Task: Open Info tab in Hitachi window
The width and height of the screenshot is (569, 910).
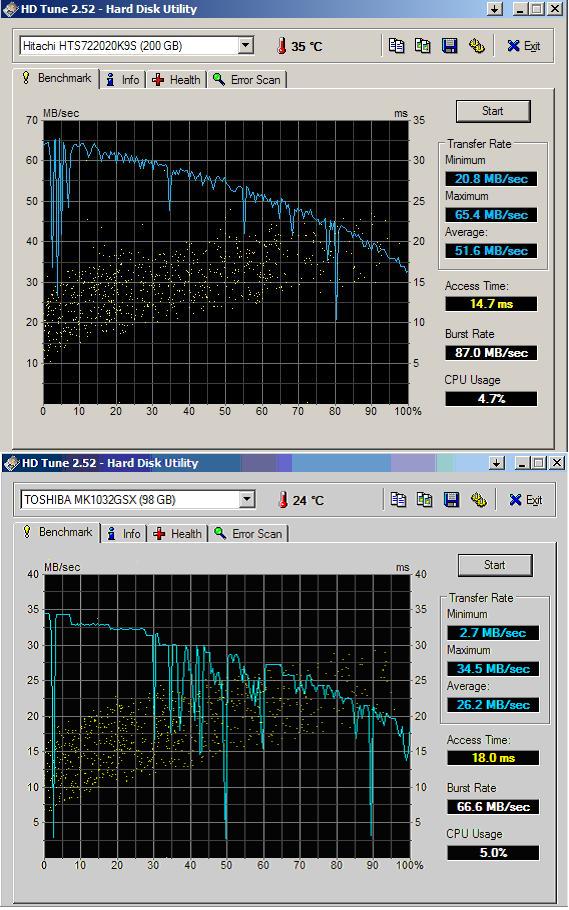Action: (123, 80)
